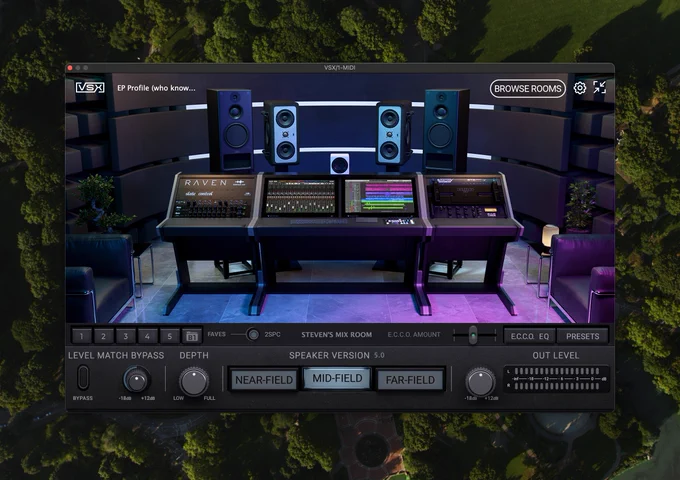
Task: Select favorite slot 5
Action: [170, 336]
